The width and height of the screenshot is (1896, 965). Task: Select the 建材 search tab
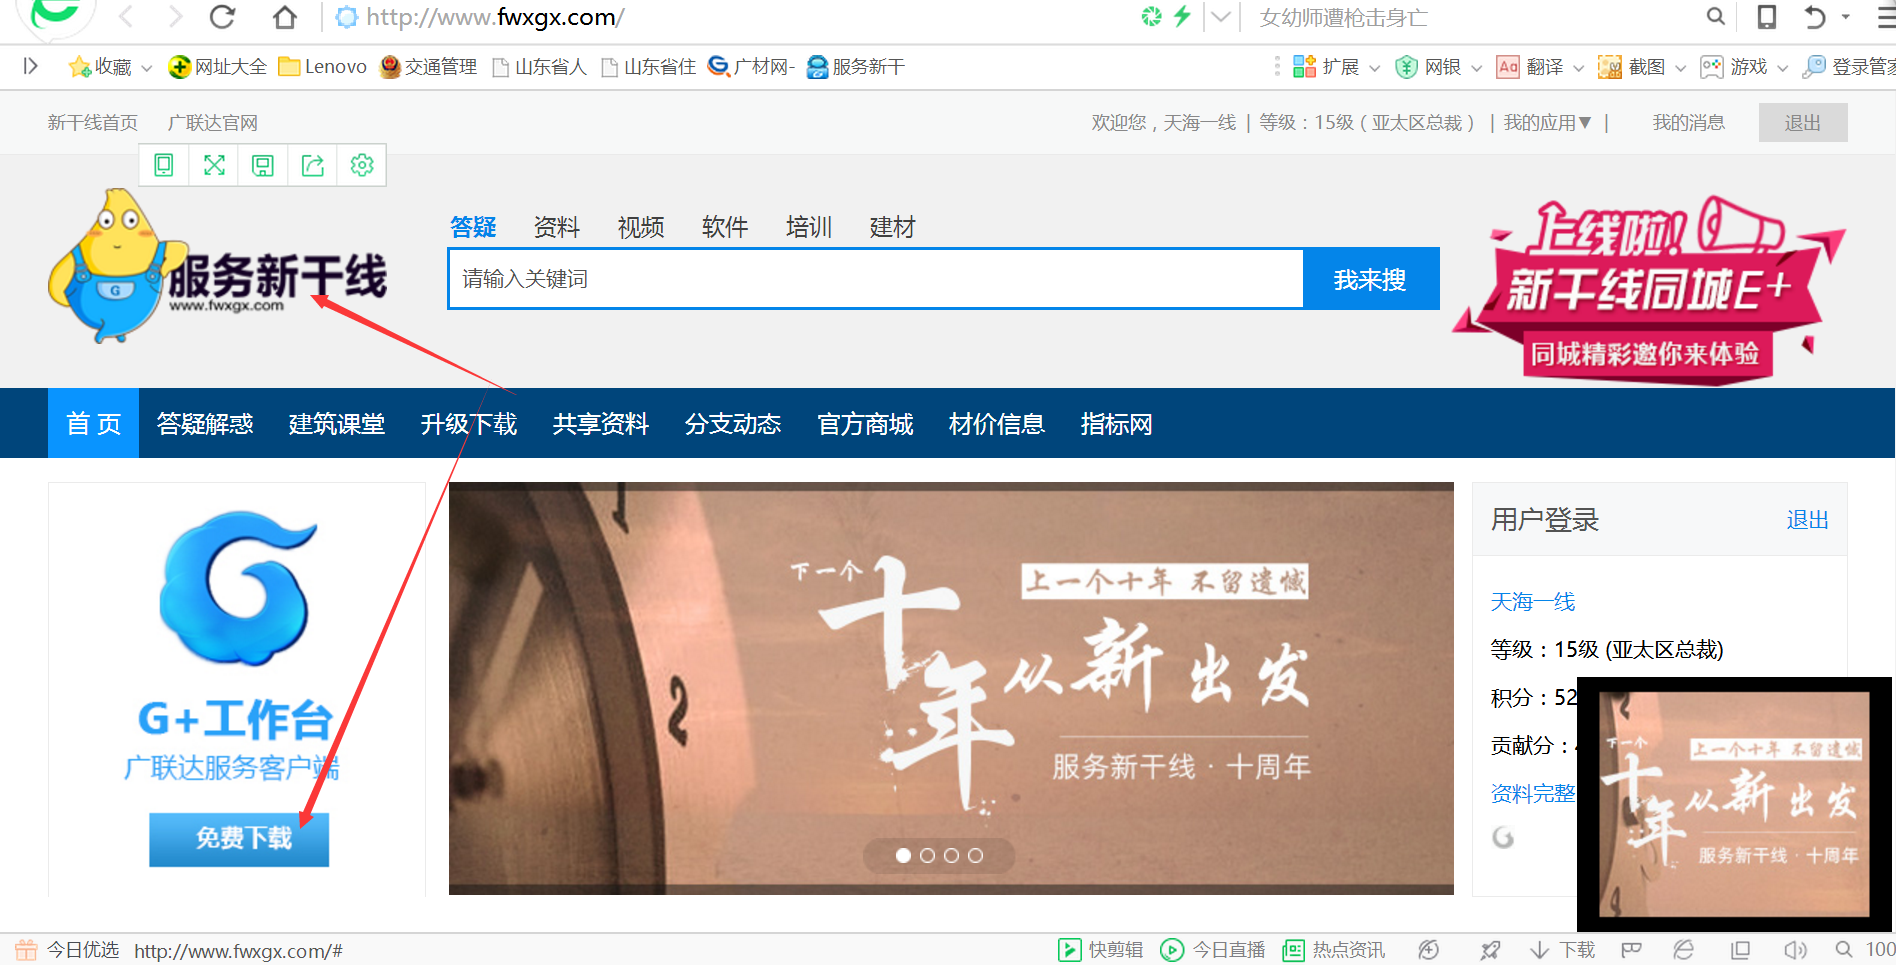click(x=893, y=227)
